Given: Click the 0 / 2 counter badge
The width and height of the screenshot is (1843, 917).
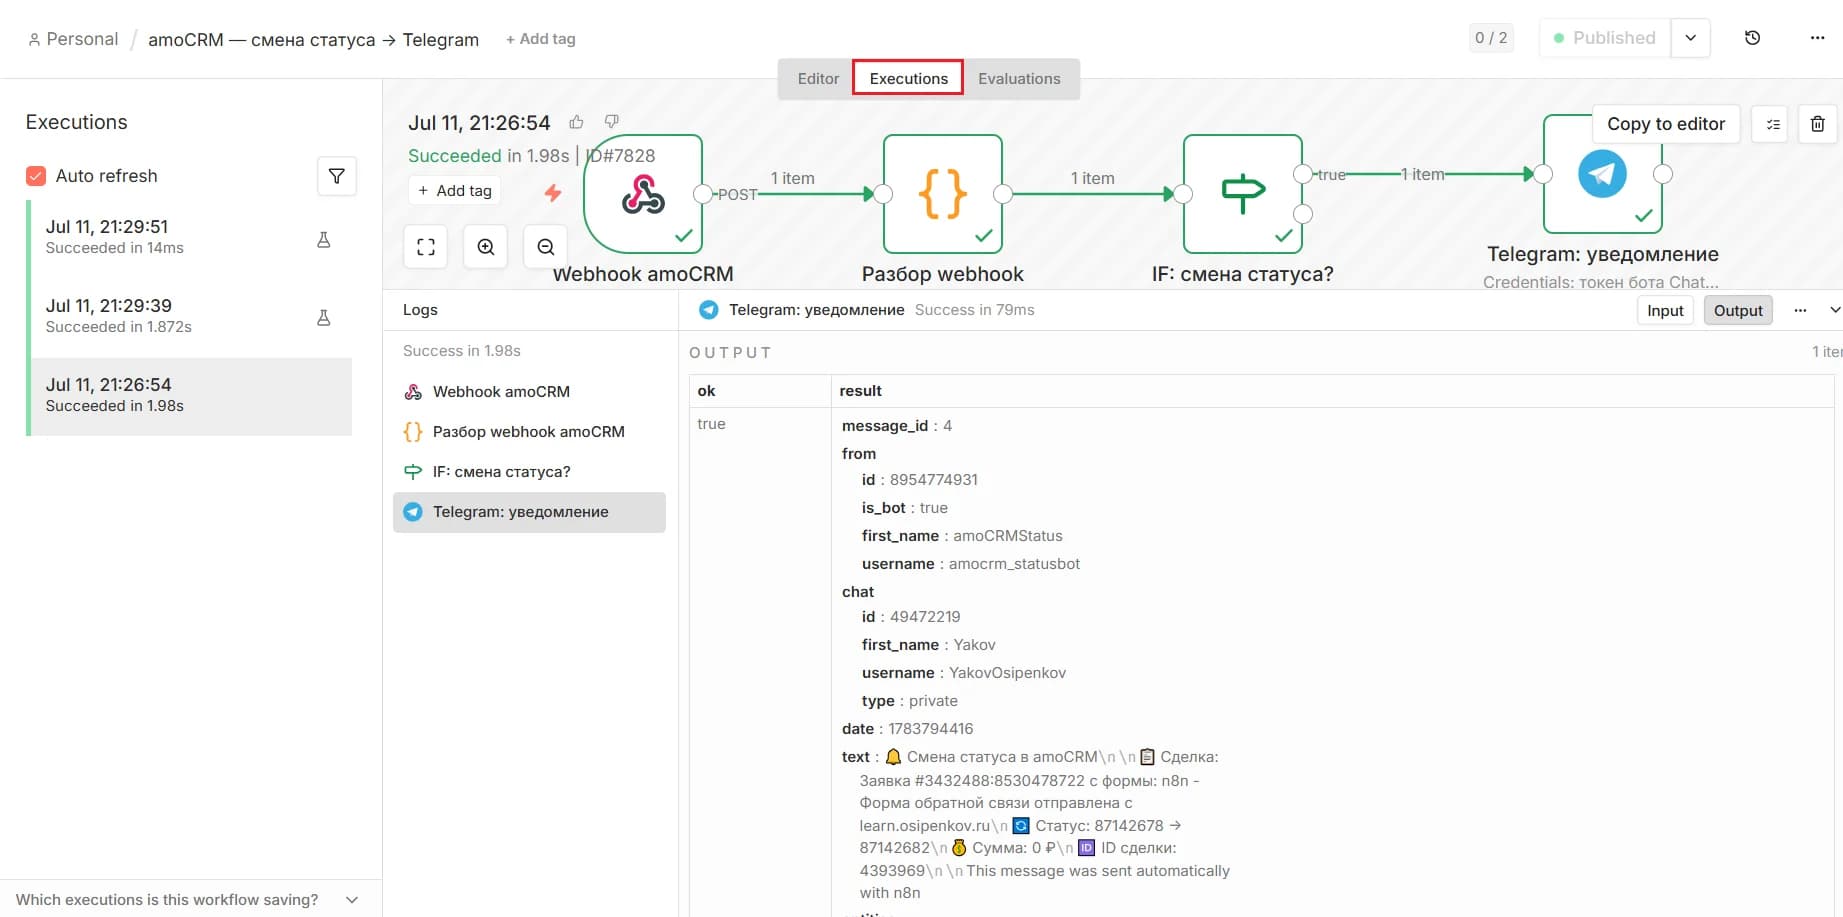Looking at the screenshot, I should coord(1491,38).
